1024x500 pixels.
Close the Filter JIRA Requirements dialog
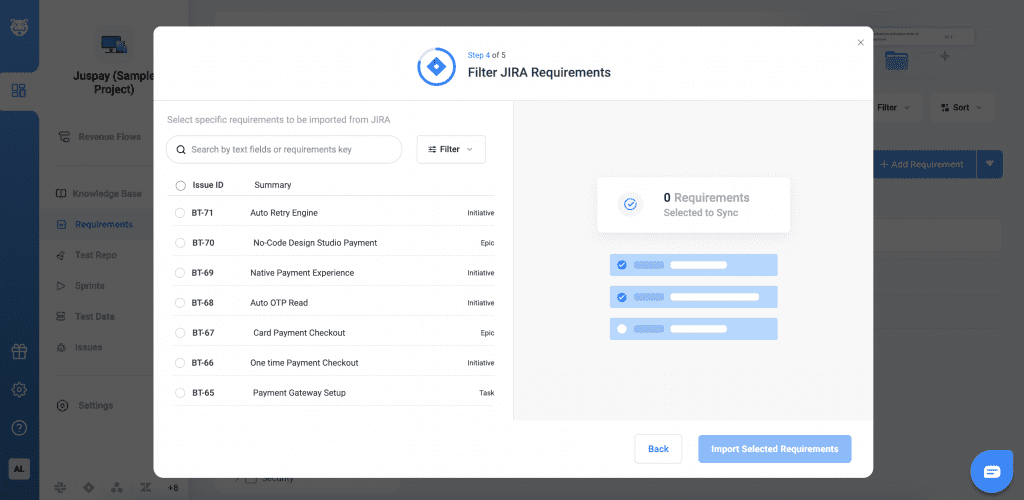[860, 43]
